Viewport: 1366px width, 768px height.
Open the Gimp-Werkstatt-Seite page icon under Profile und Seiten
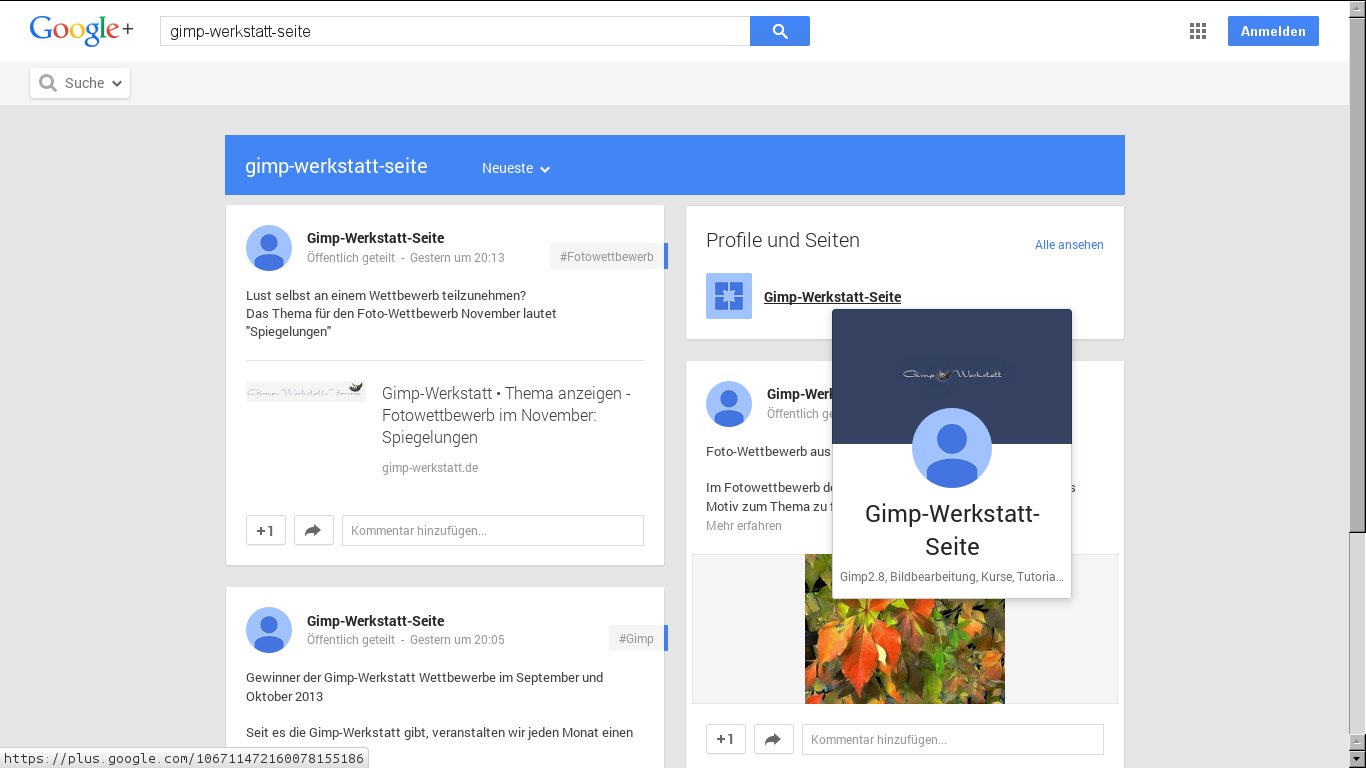click(x=729, y=296)
